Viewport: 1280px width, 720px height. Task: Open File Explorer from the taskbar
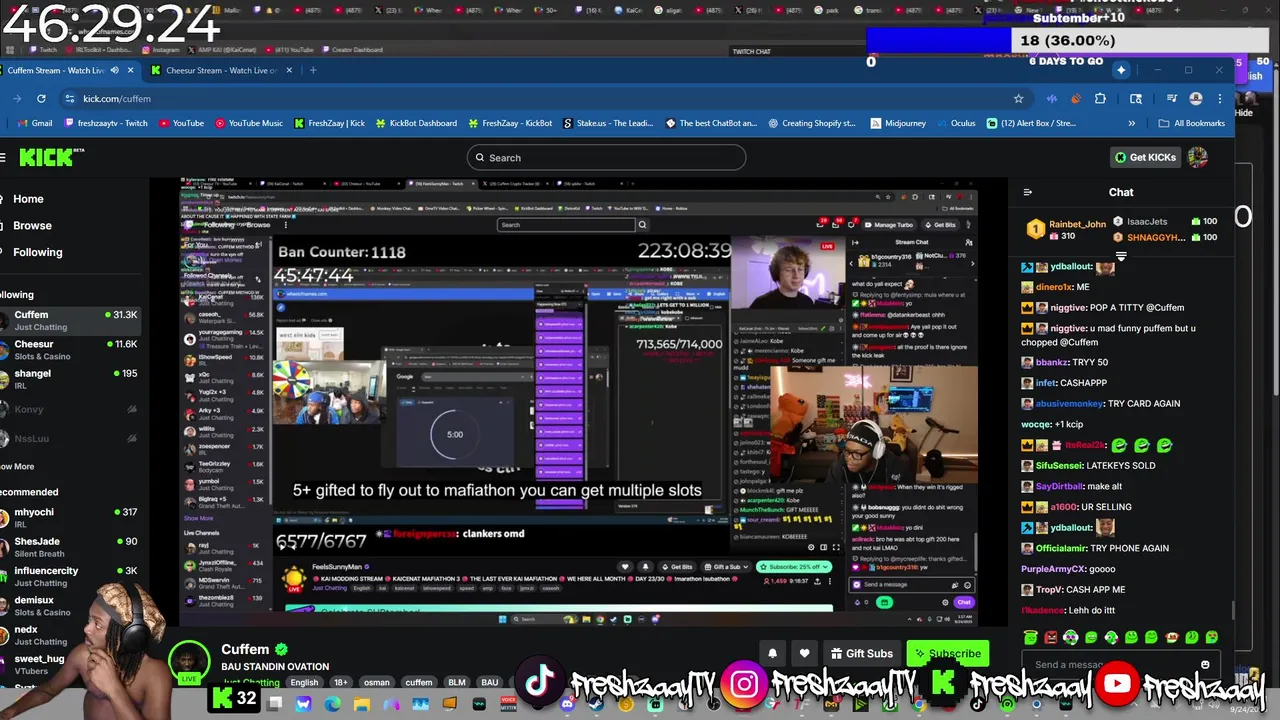(361, 704)
